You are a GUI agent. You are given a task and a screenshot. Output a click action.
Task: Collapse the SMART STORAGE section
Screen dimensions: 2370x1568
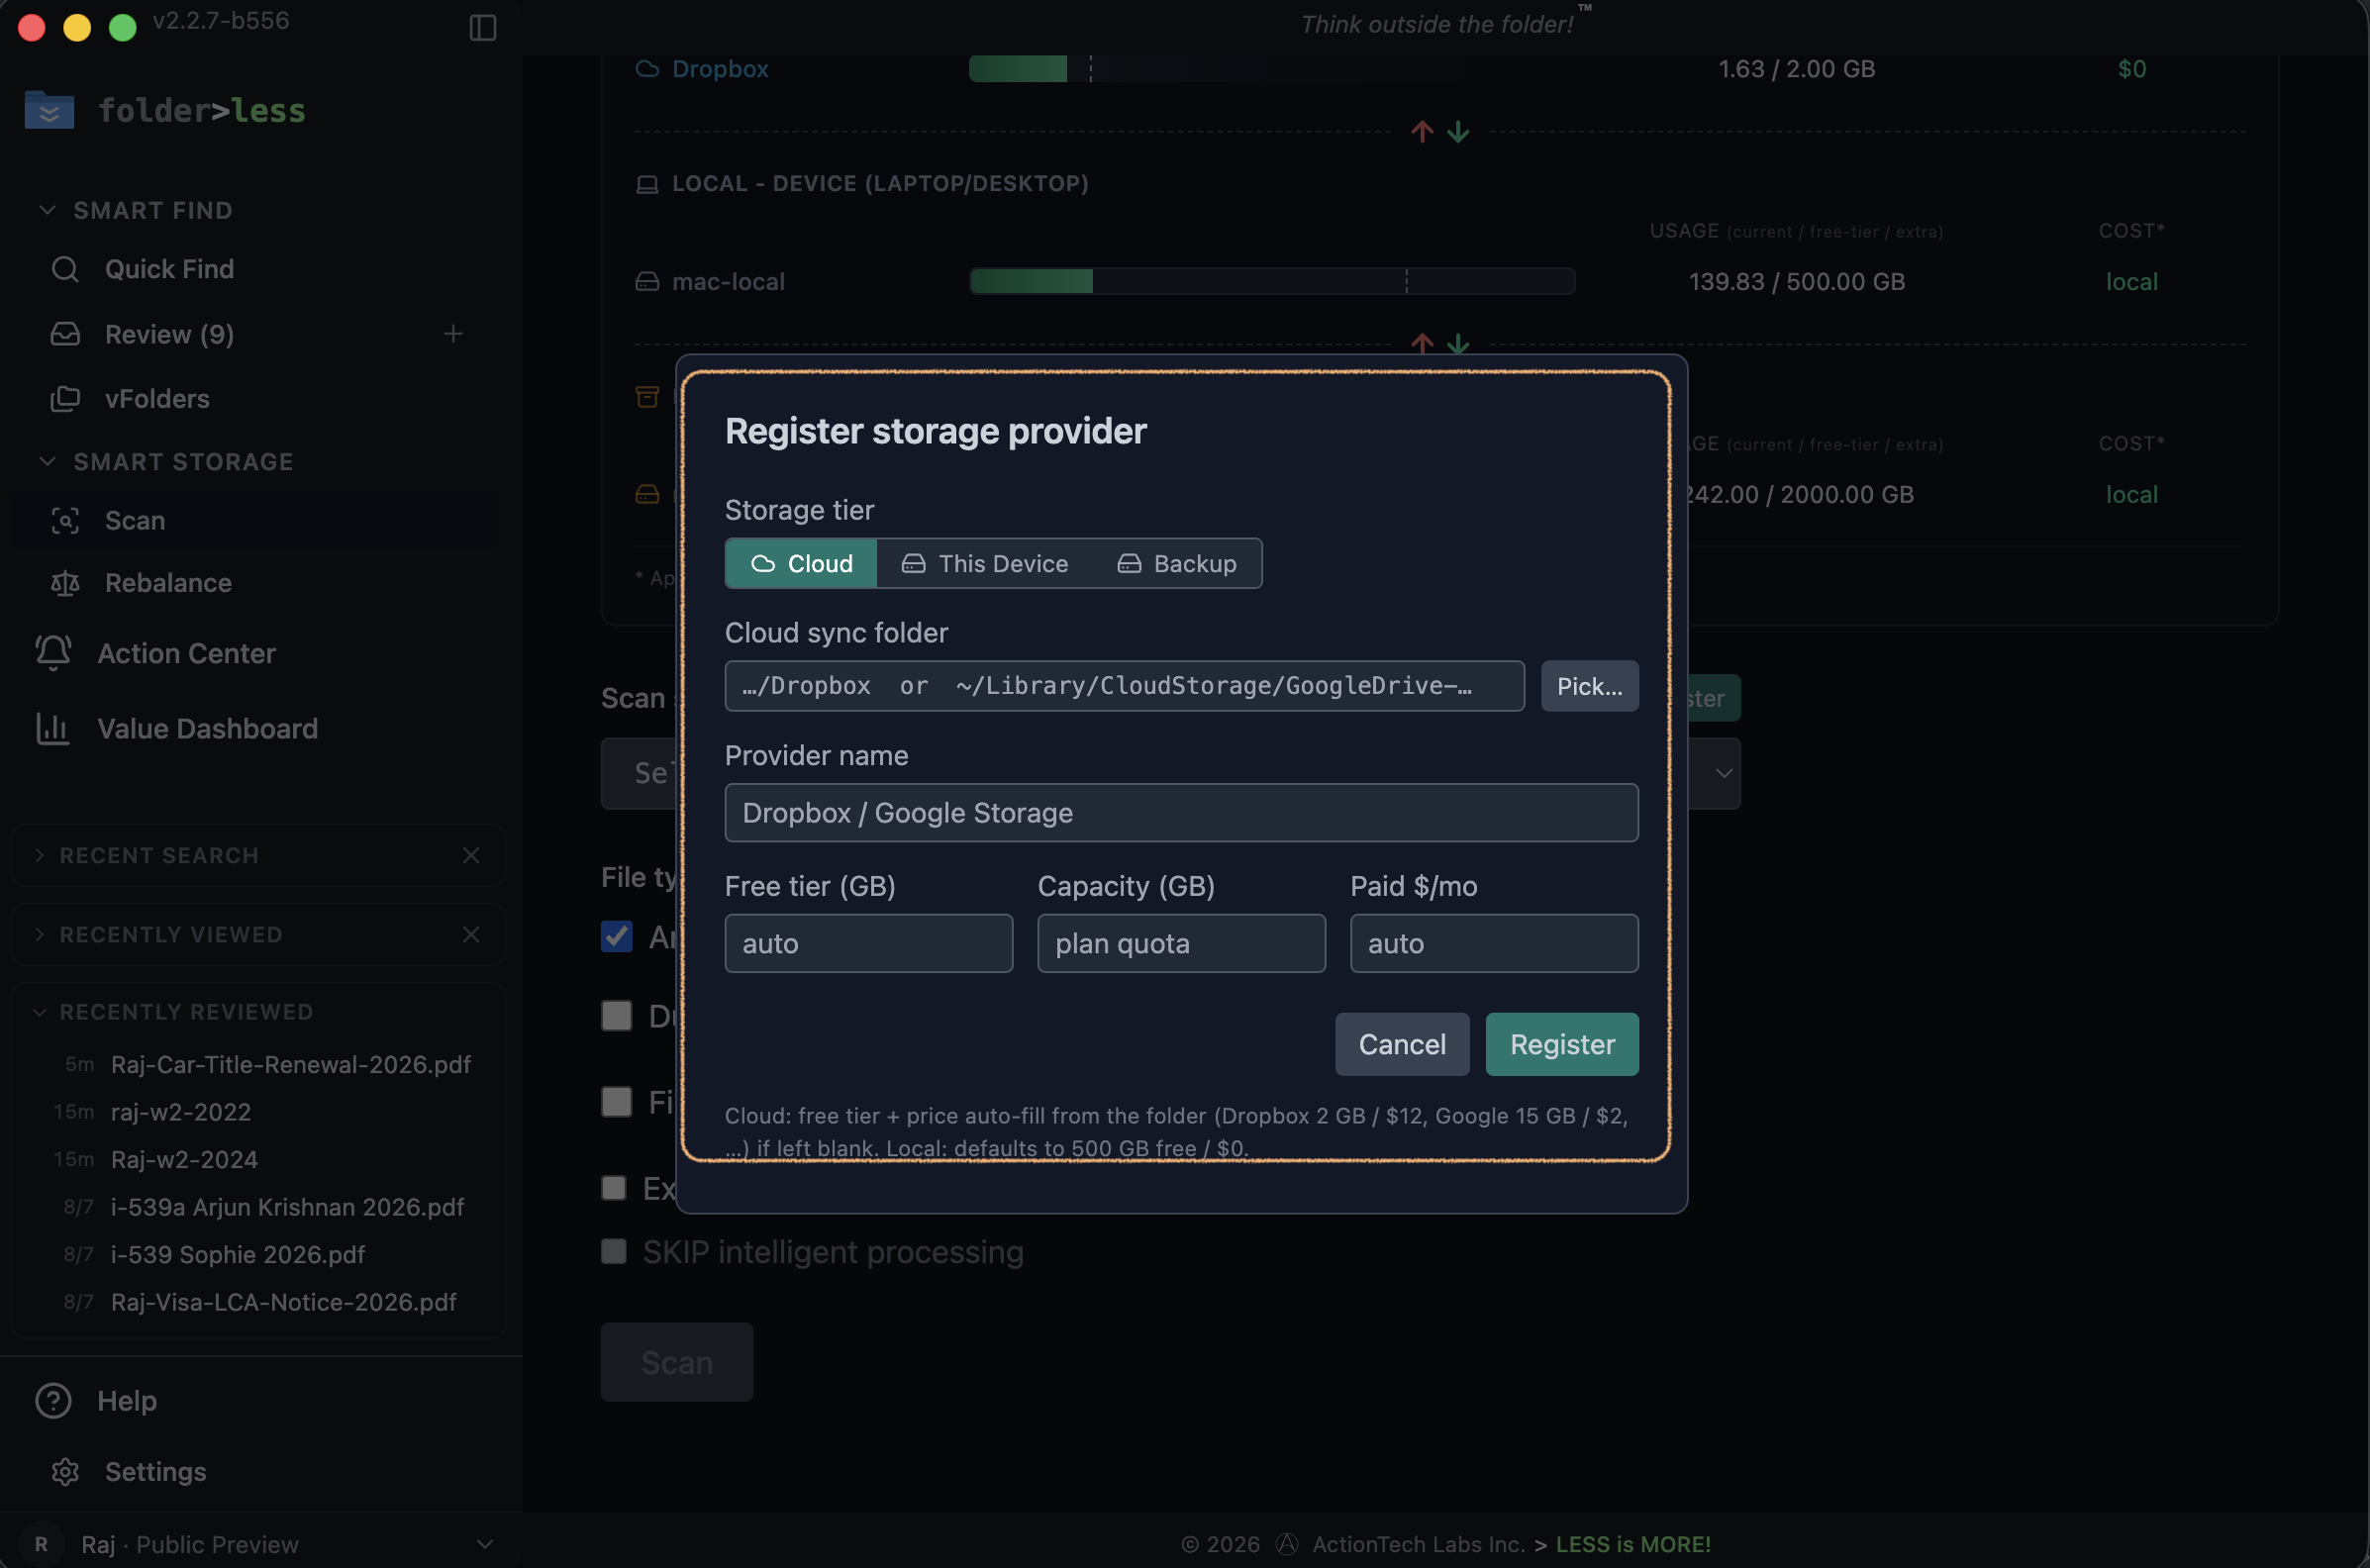click(47, 461)
